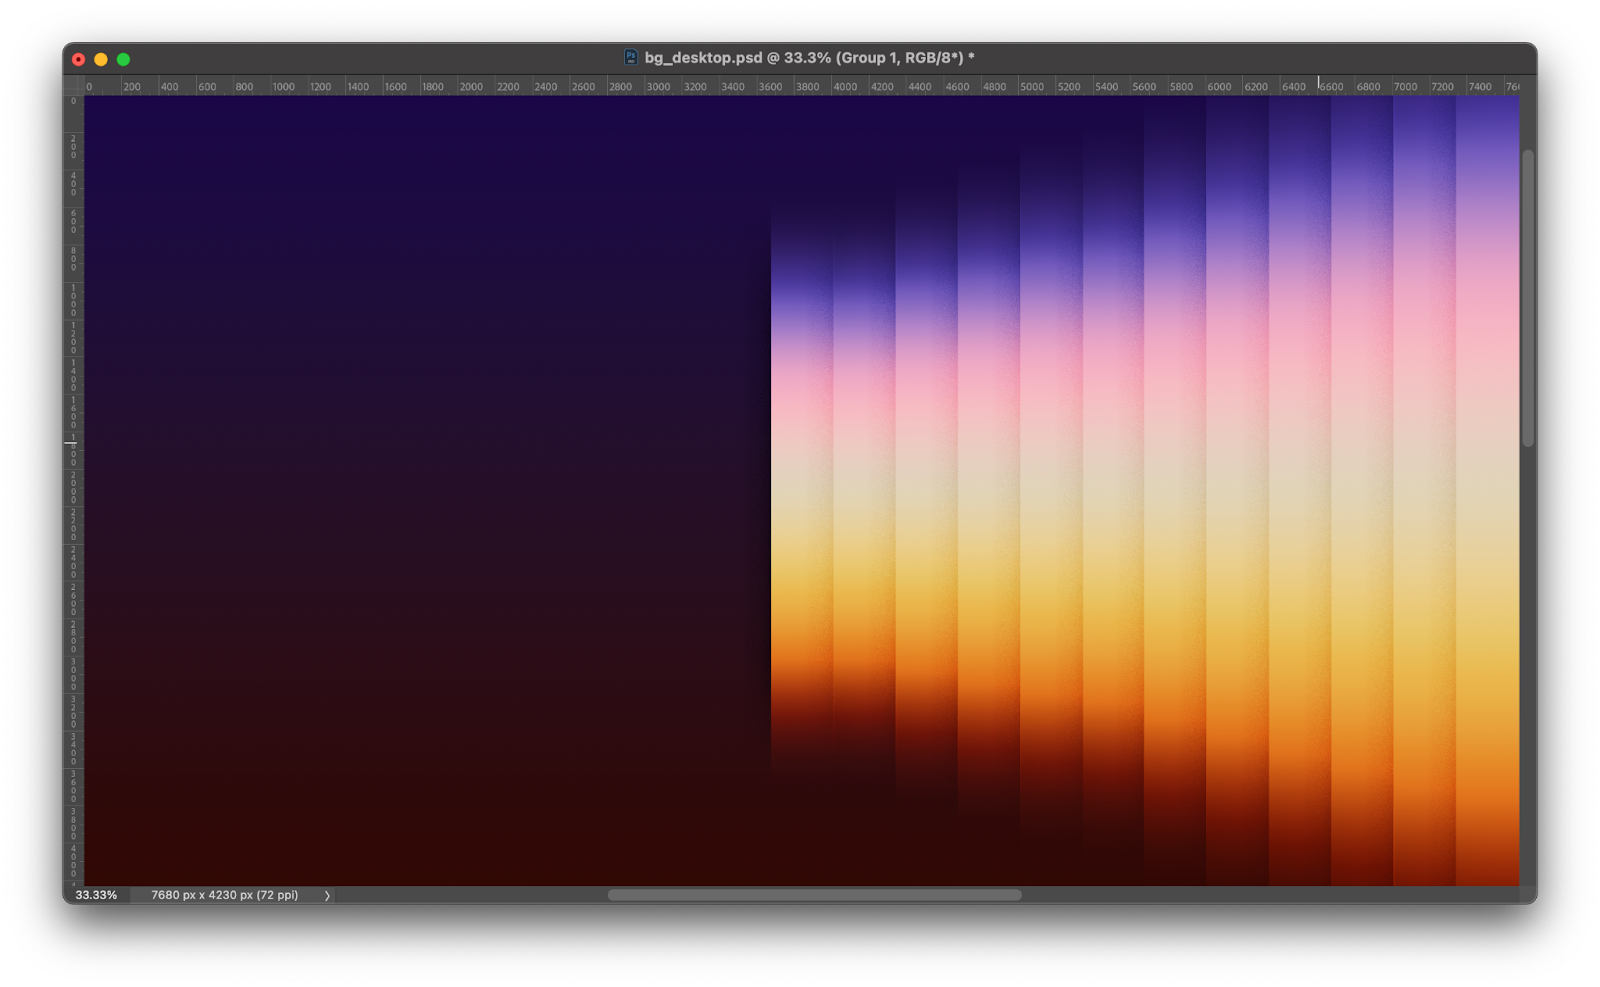Click the ruler origin box at top-left corner
1600x987 pixels.
[x=73, y=86]
